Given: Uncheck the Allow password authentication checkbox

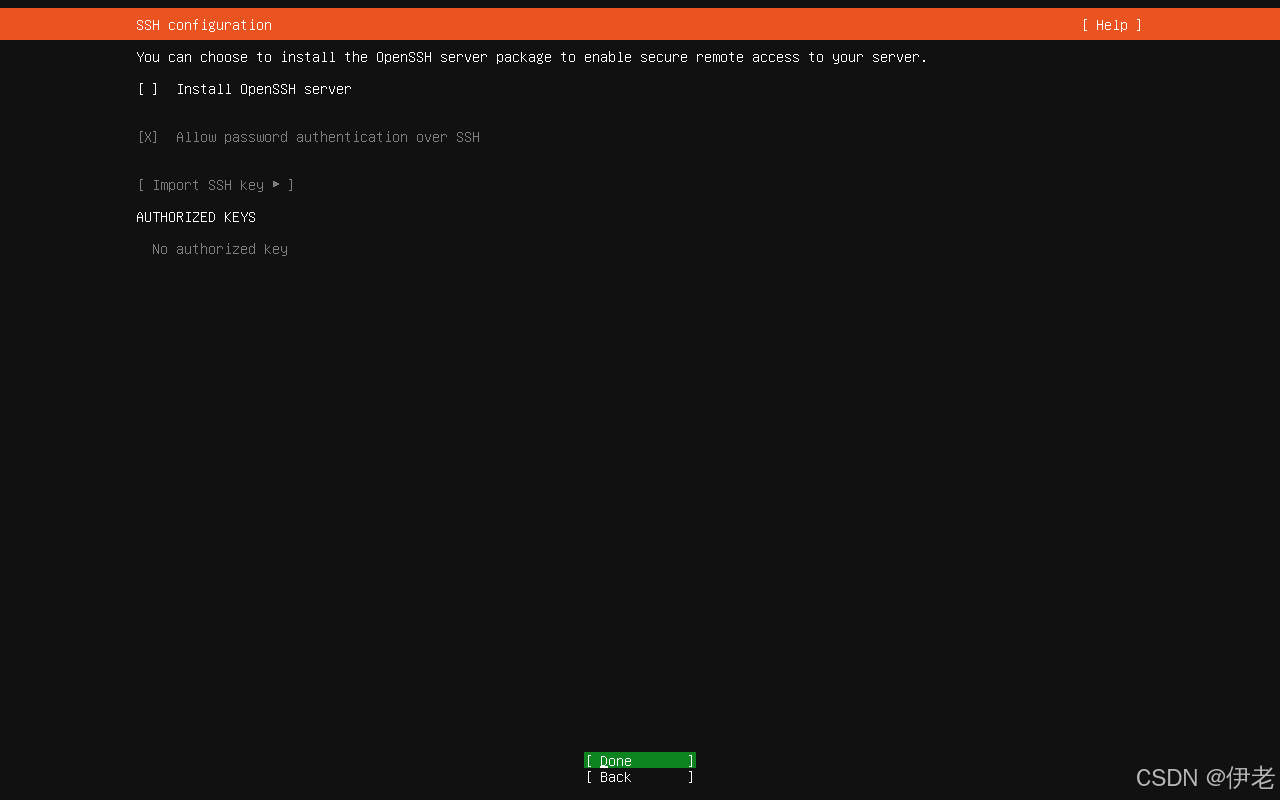Looking at the screenshot, I should 148,137.
